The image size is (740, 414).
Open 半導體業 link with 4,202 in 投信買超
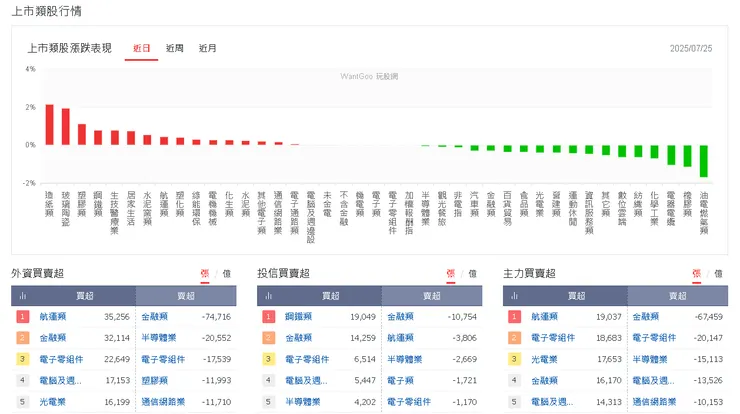point(303,402)
